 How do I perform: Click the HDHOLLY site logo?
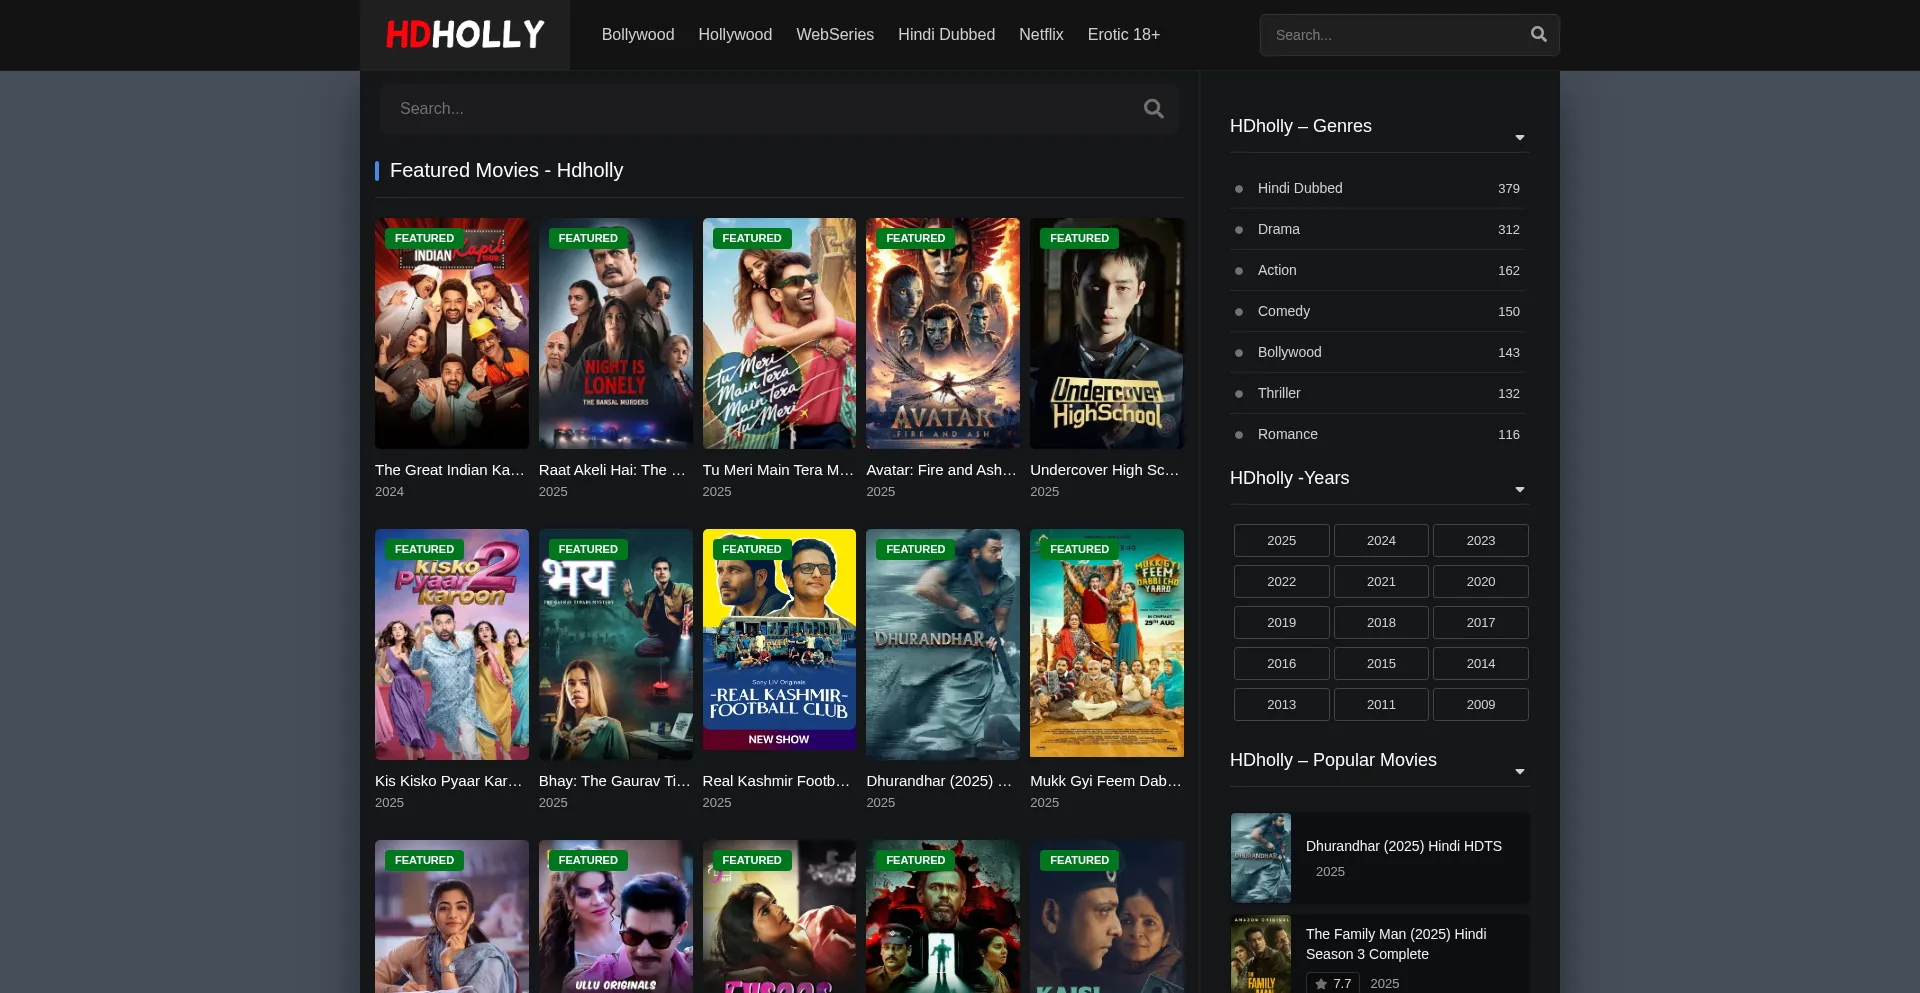(464, 34)
